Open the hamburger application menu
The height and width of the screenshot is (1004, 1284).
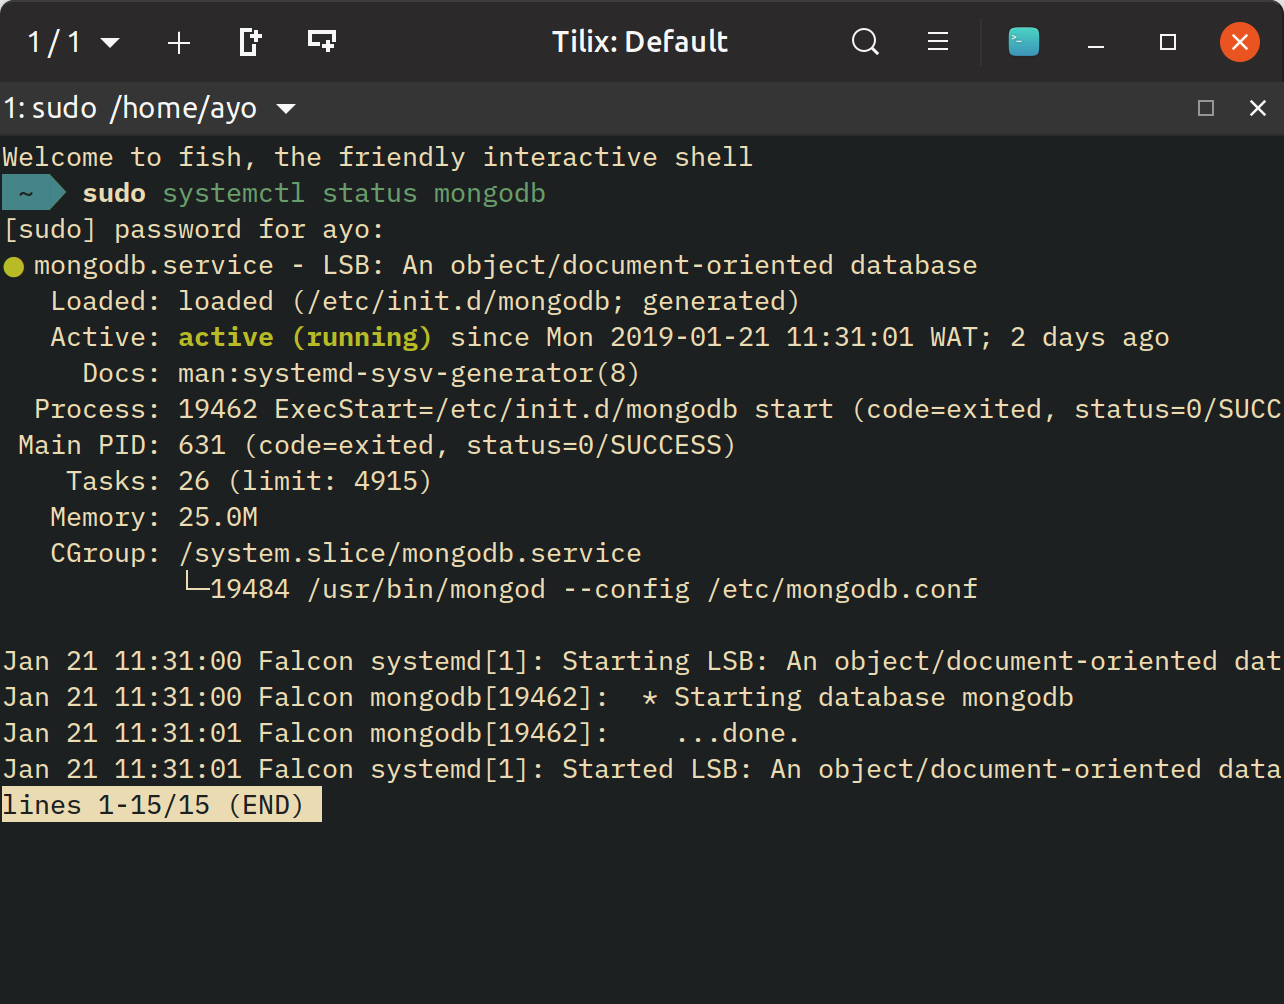(x=937, y=42)
